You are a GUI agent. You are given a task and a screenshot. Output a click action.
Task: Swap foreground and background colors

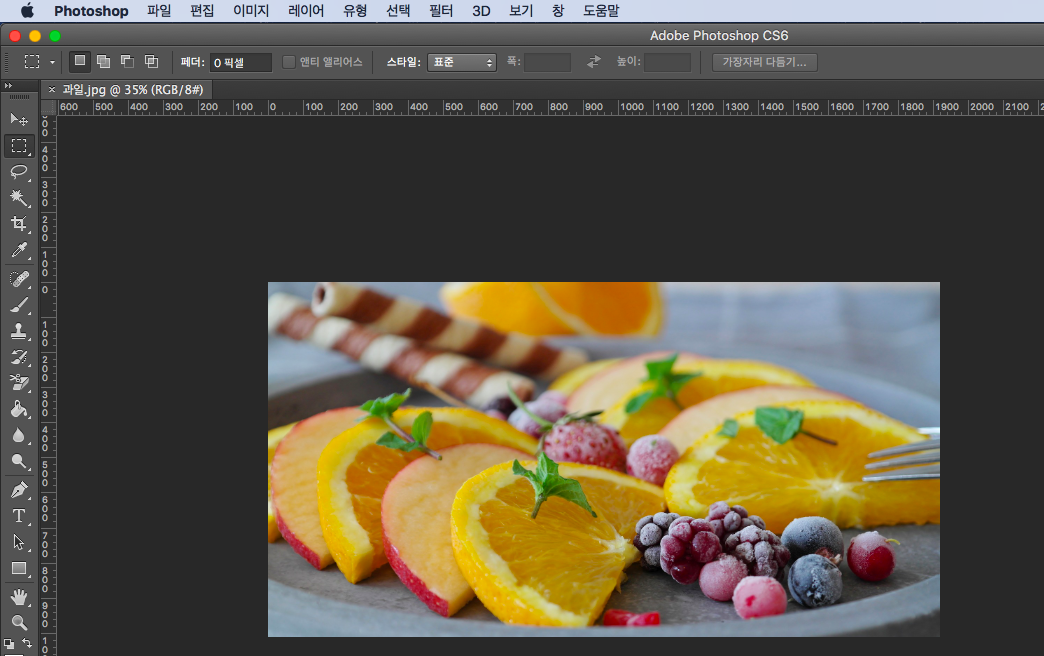click(x=27, y=643)
